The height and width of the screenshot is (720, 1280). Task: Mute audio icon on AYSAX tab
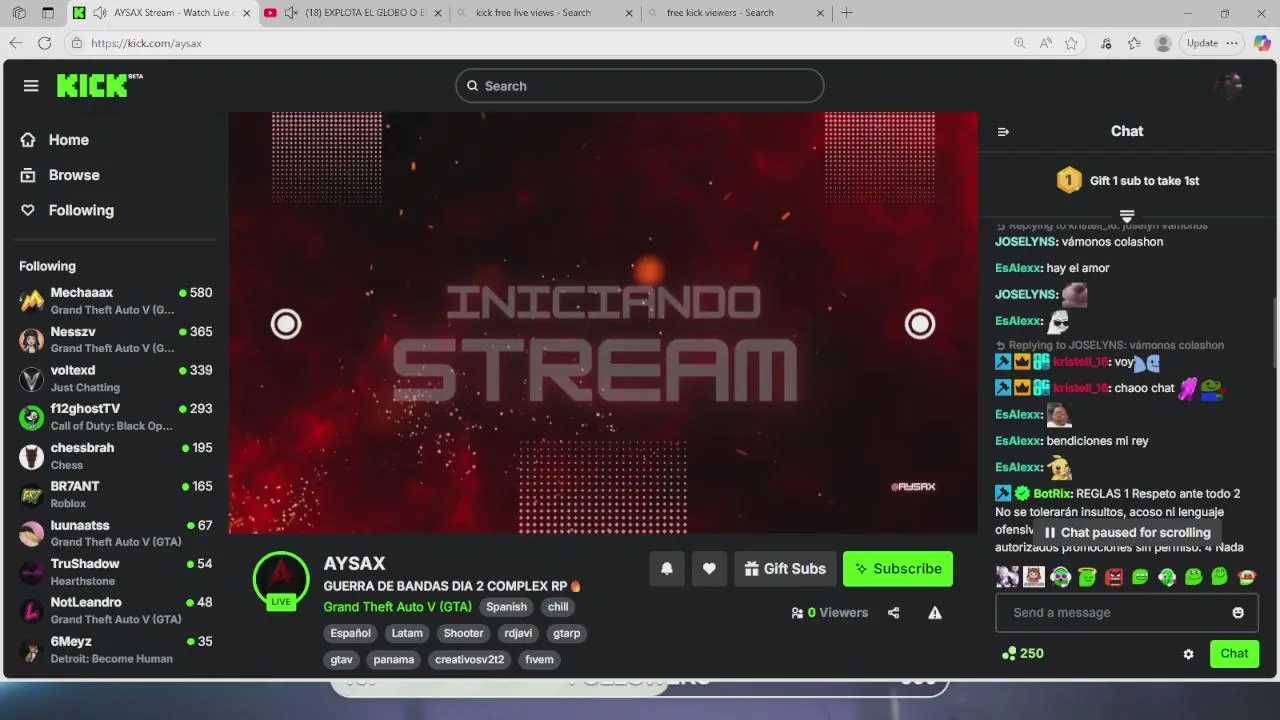pos(100,13)
